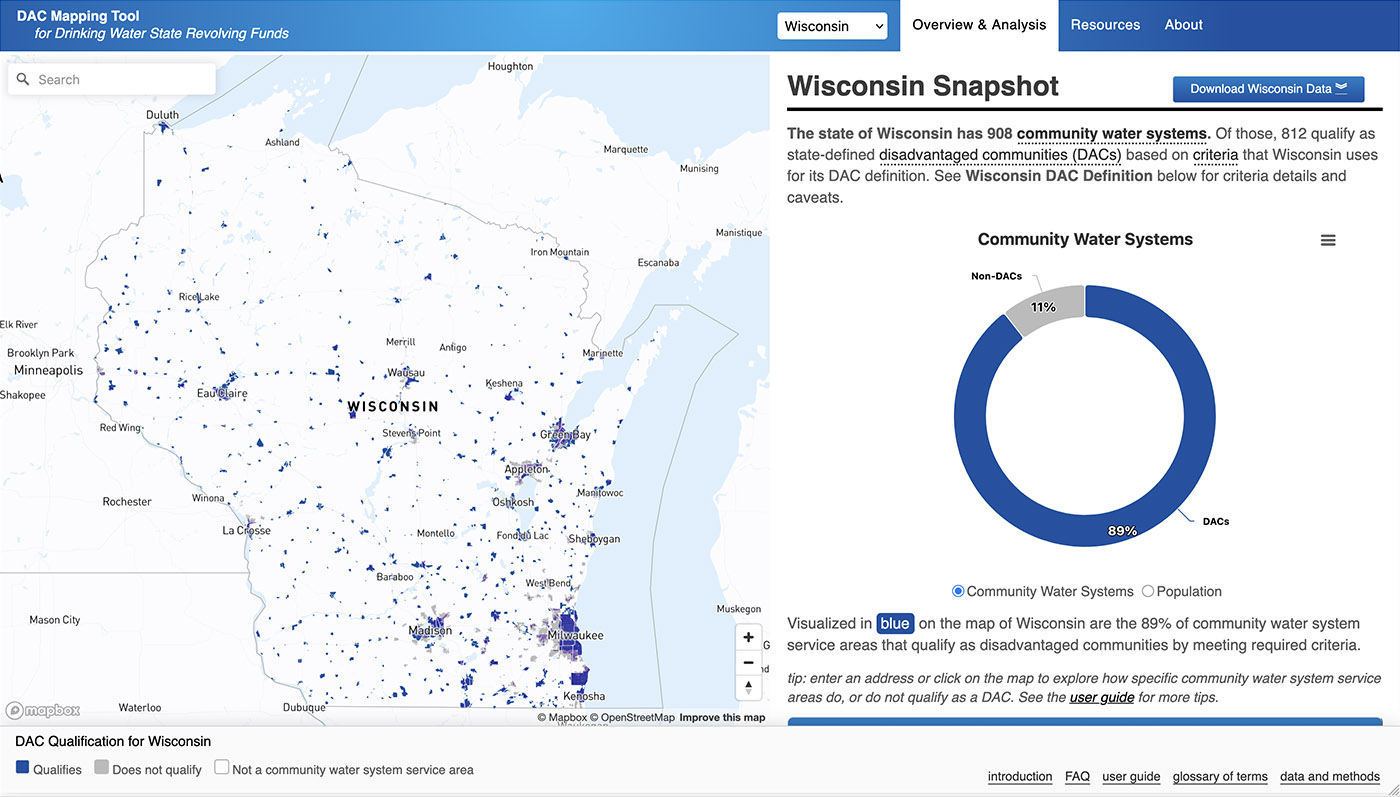Click the map zoom in plus button
Screen dimensions: 1400x797
[x=748, y=637]
